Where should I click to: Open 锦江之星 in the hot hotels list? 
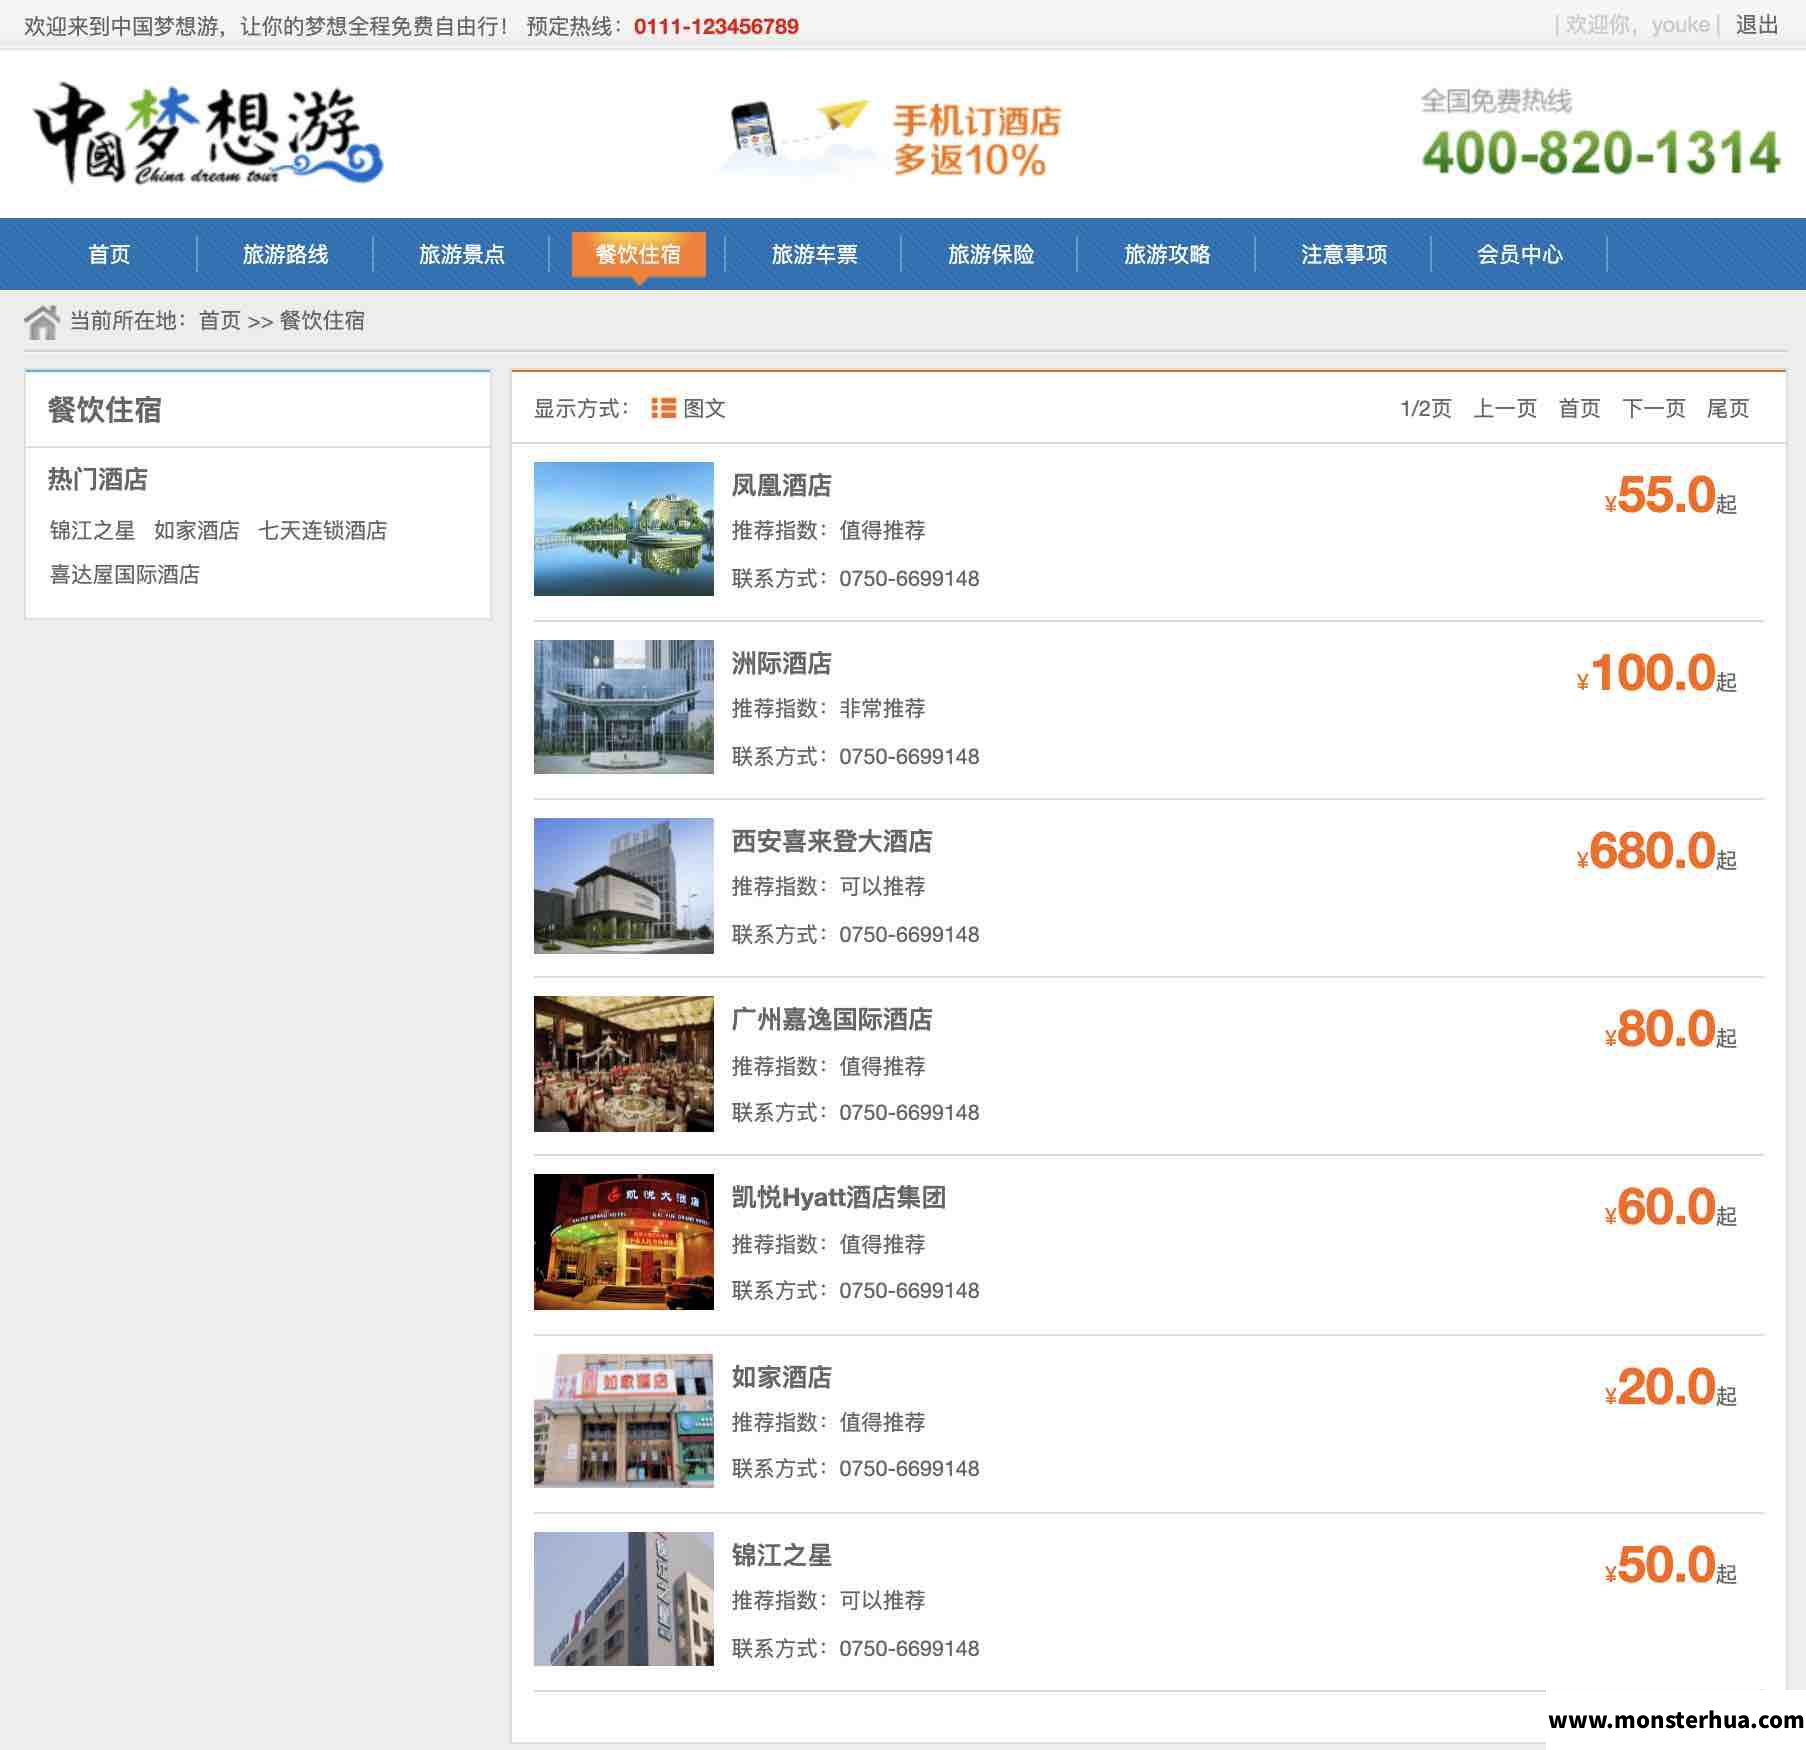click(x=92, y=530)
